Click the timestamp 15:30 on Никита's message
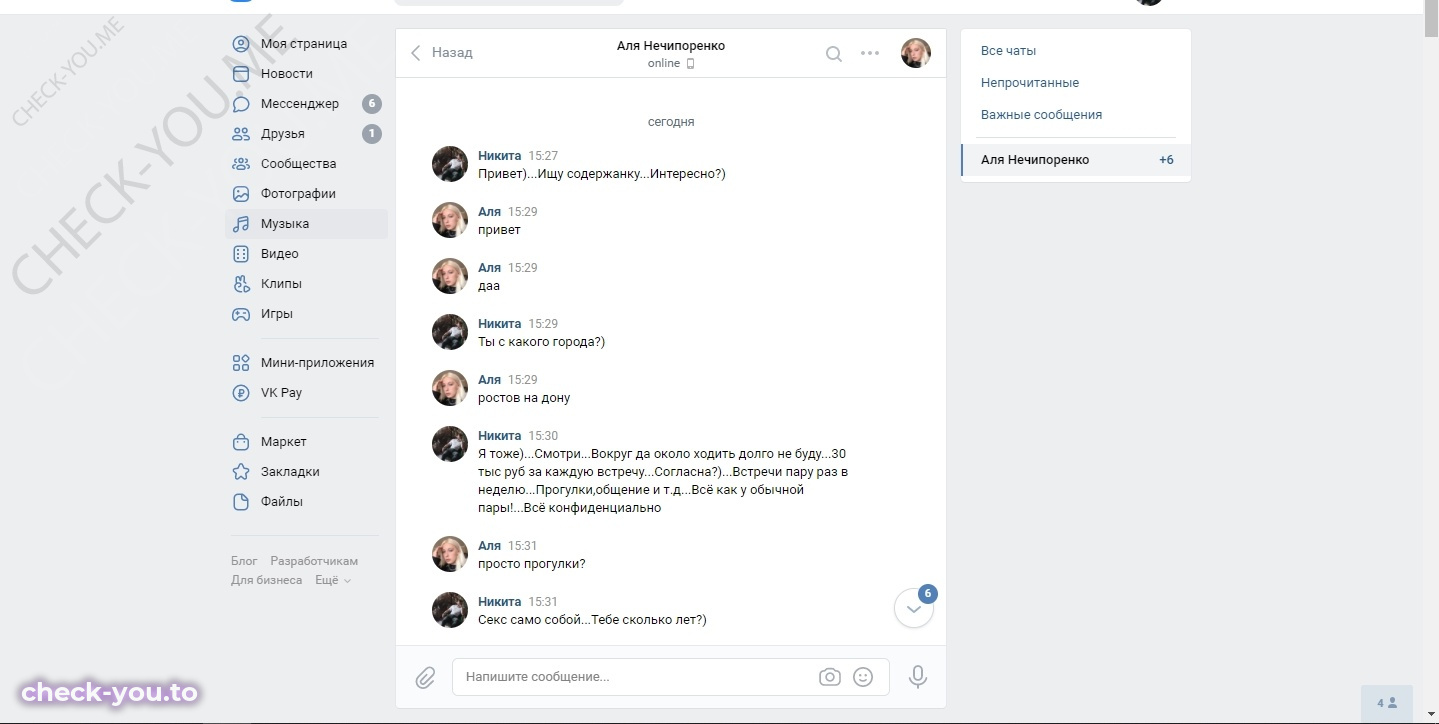This screenshot has width=1439, height=724. pyautogui.click(x=543, y=436)
